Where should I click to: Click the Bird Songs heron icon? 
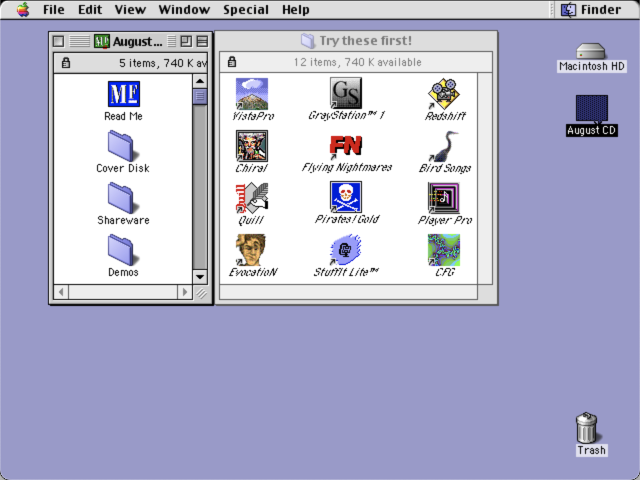(x=444, y=146)
